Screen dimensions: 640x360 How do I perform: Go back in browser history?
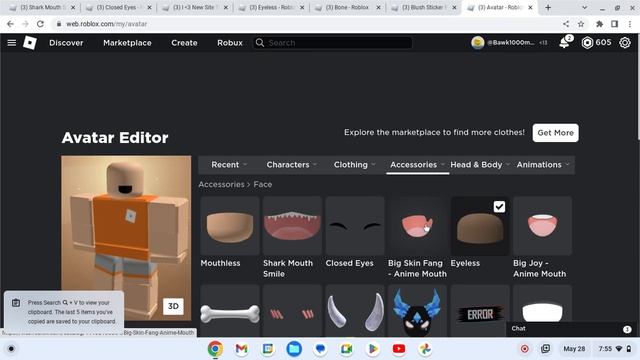click(x=10, y=24)
